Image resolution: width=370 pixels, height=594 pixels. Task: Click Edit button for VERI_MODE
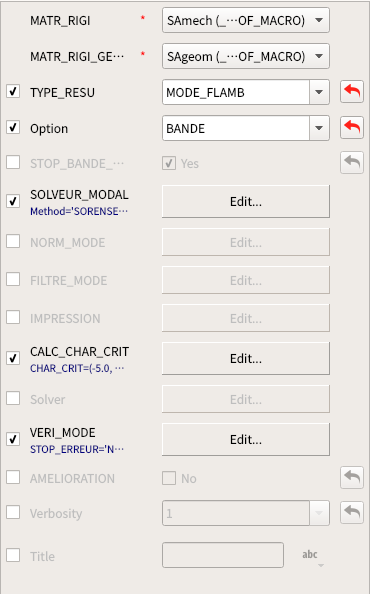point(246,439)
